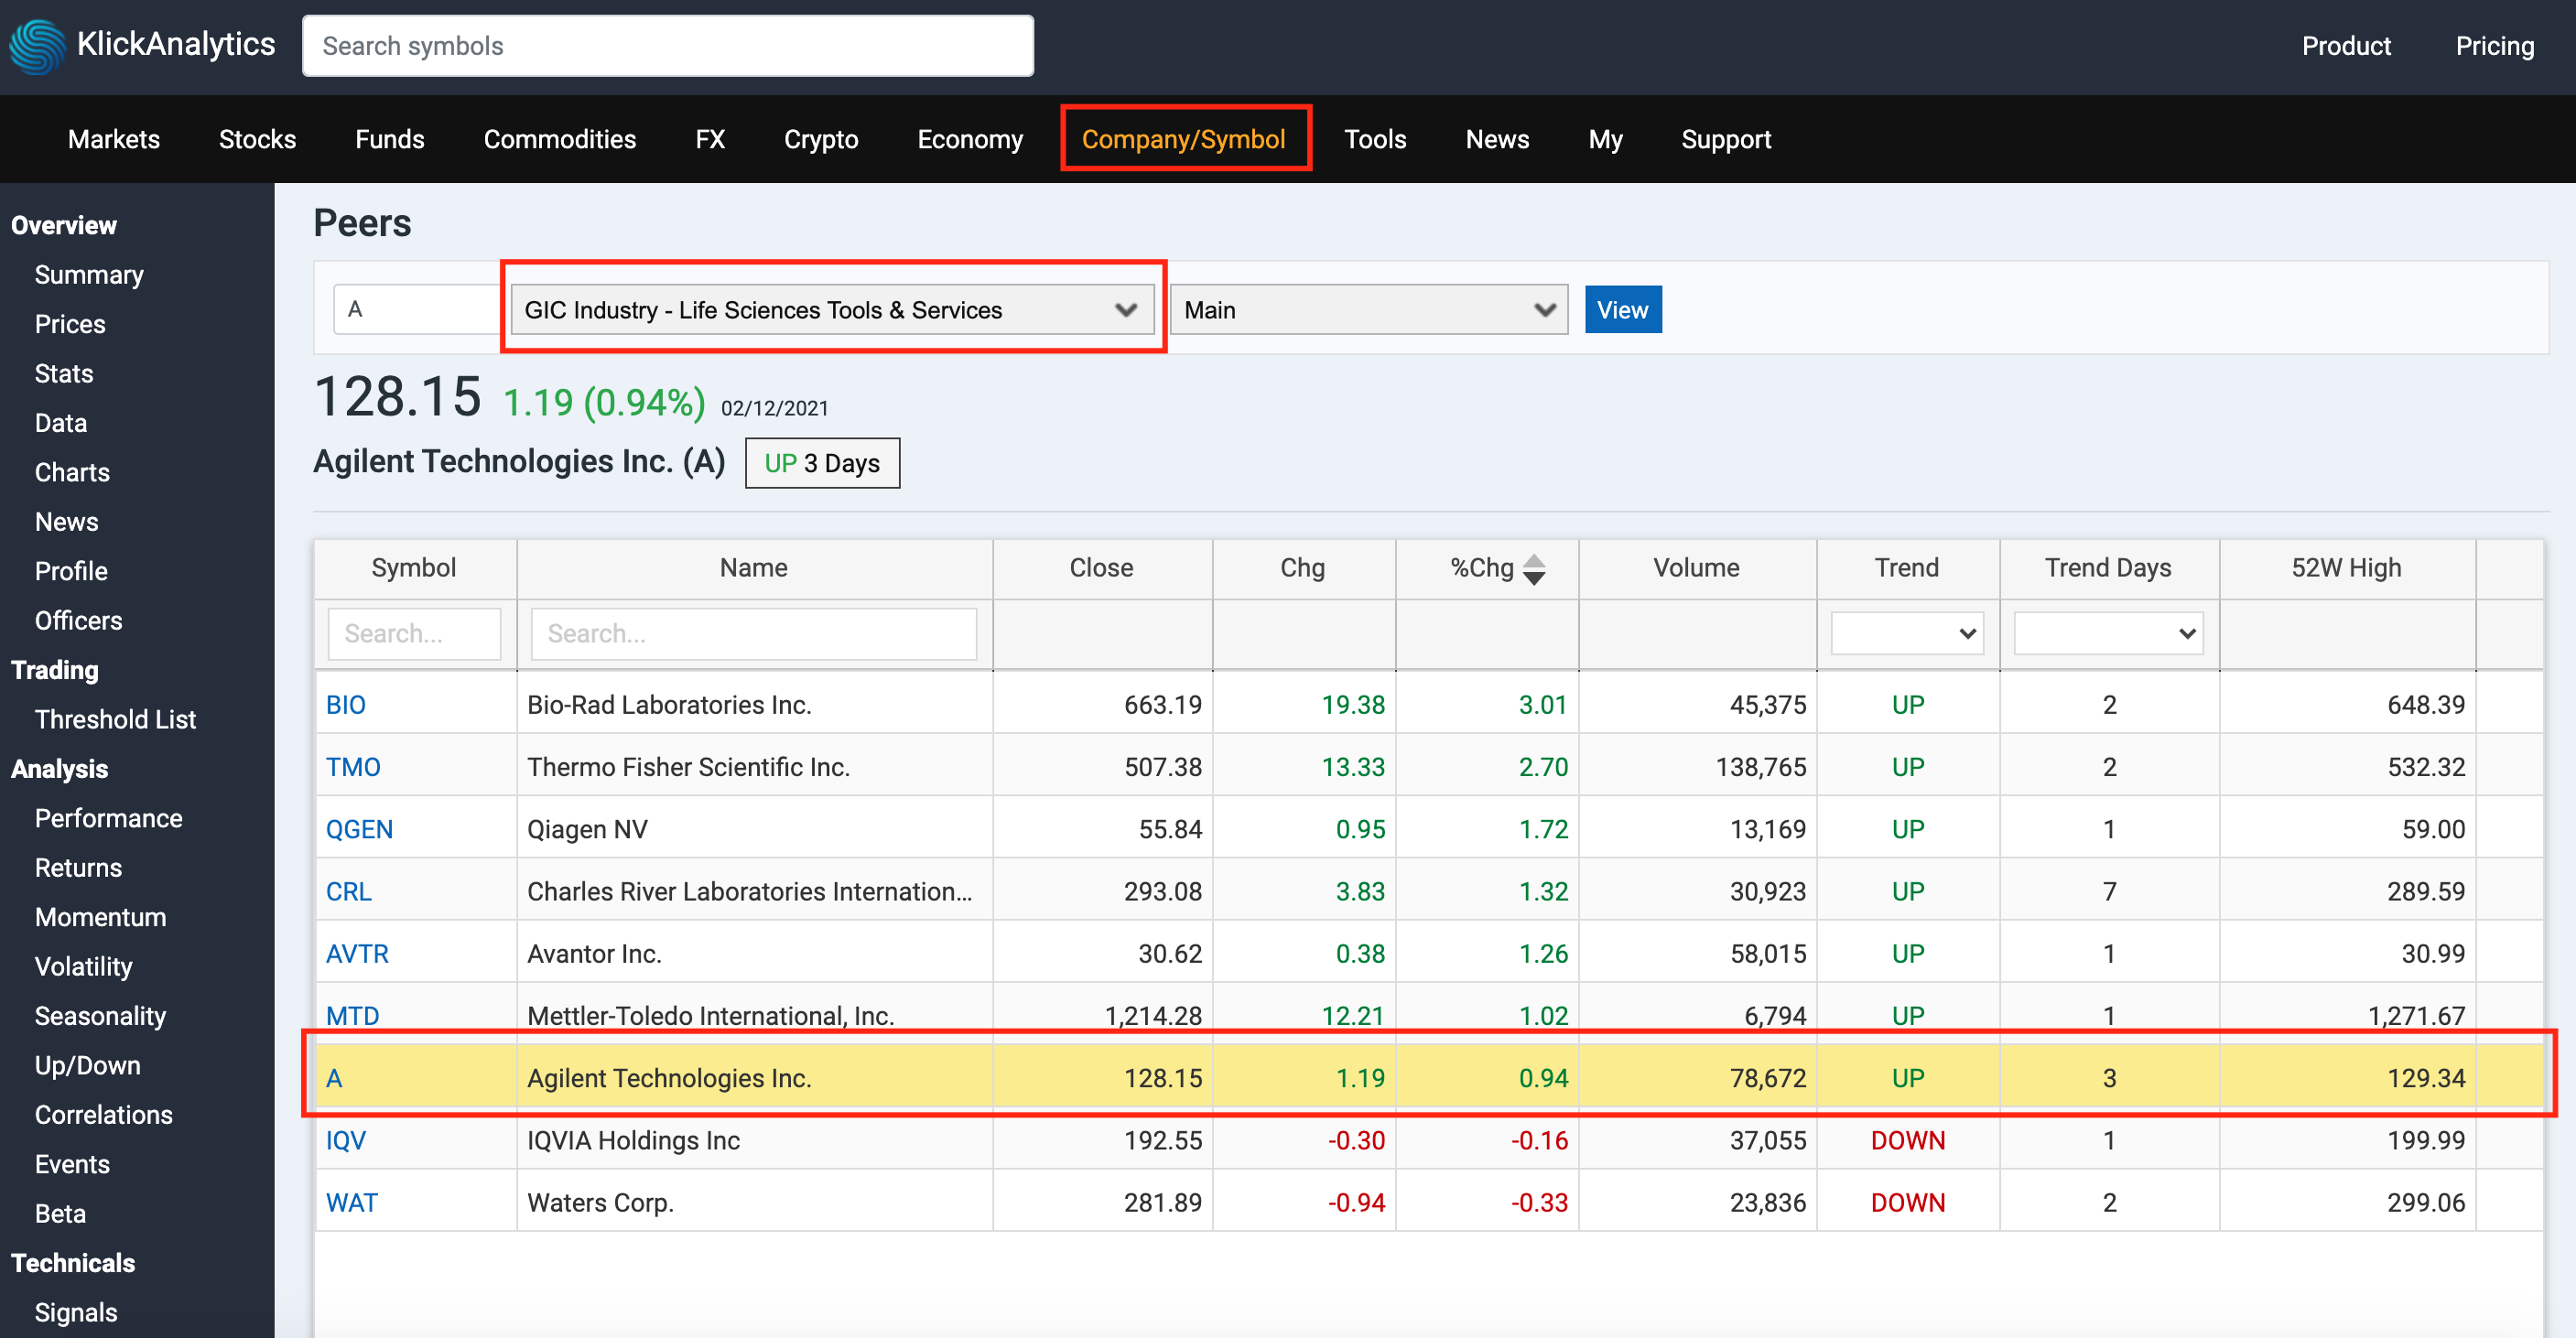This screenshot has height=1338, width=2576.
Task: Open the My menu
Action: pyautogui.click(x=1604, y=139)
